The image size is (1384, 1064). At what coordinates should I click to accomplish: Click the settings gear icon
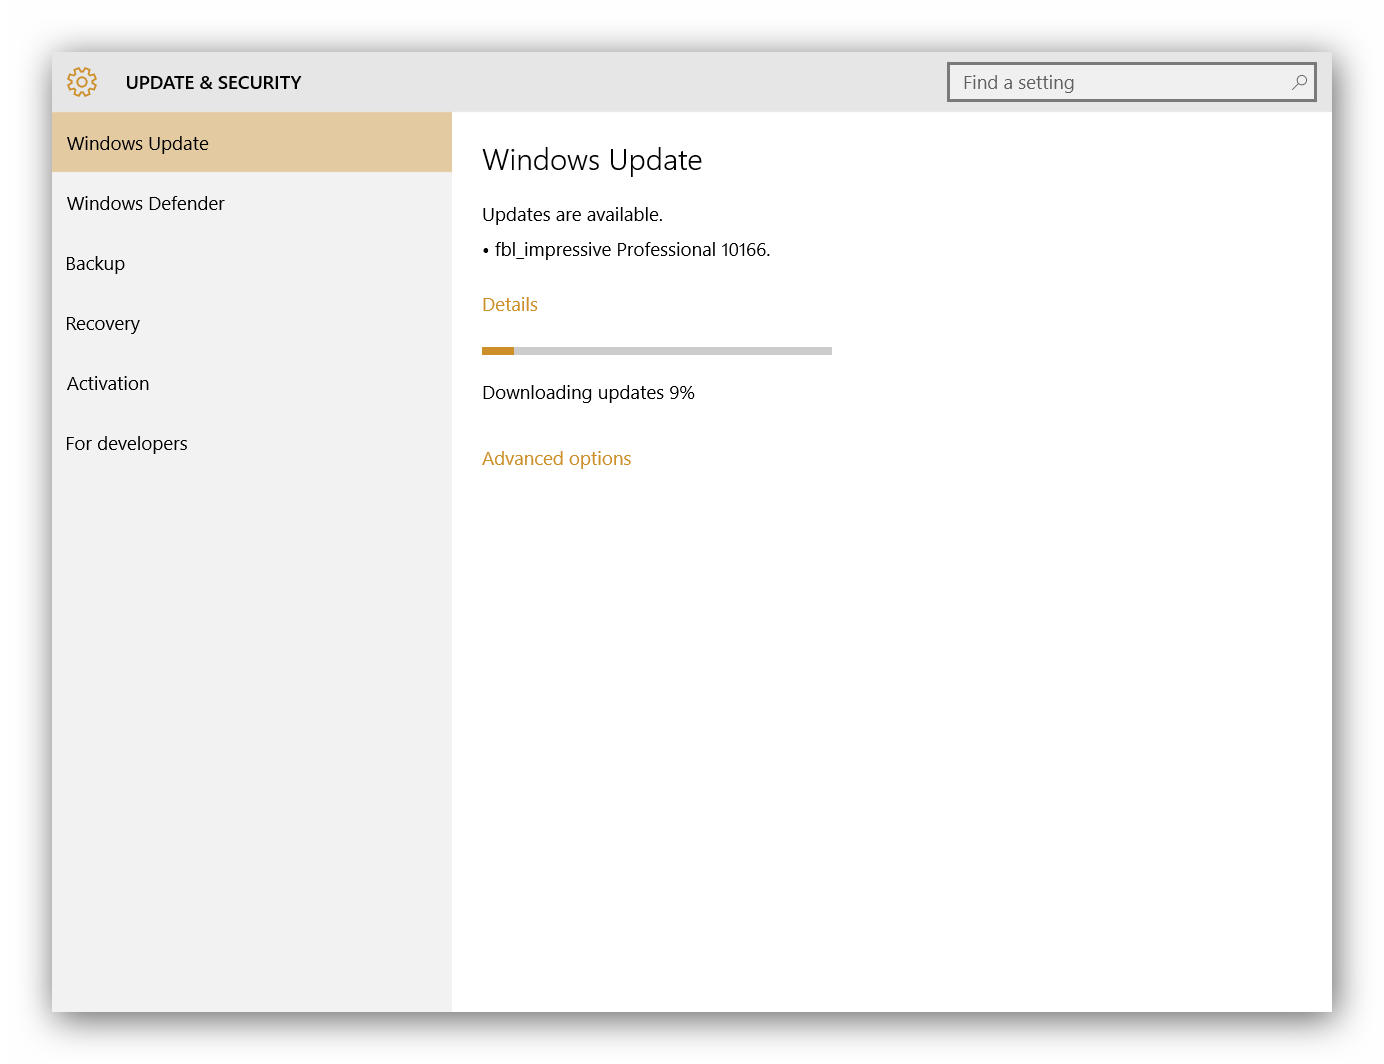(82, 82)
